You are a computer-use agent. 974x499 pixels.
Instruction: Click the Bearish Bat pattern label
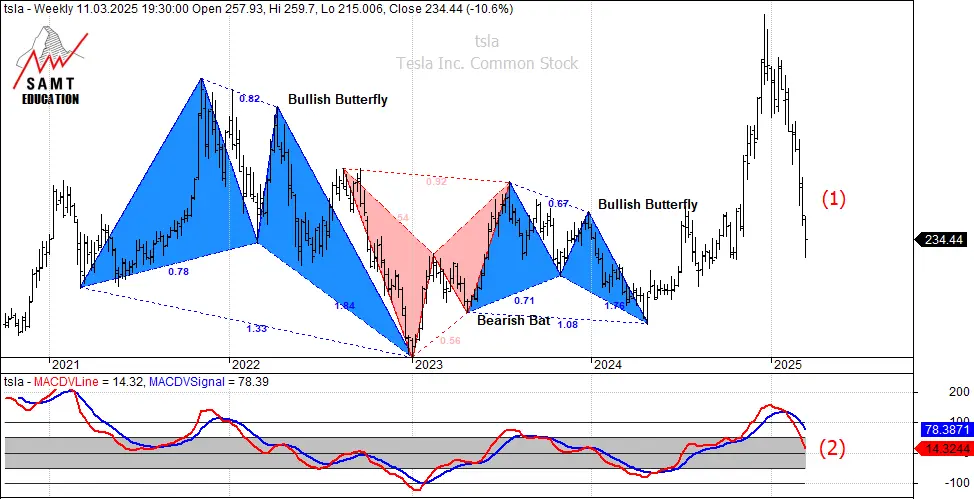(x=514, y=321)
